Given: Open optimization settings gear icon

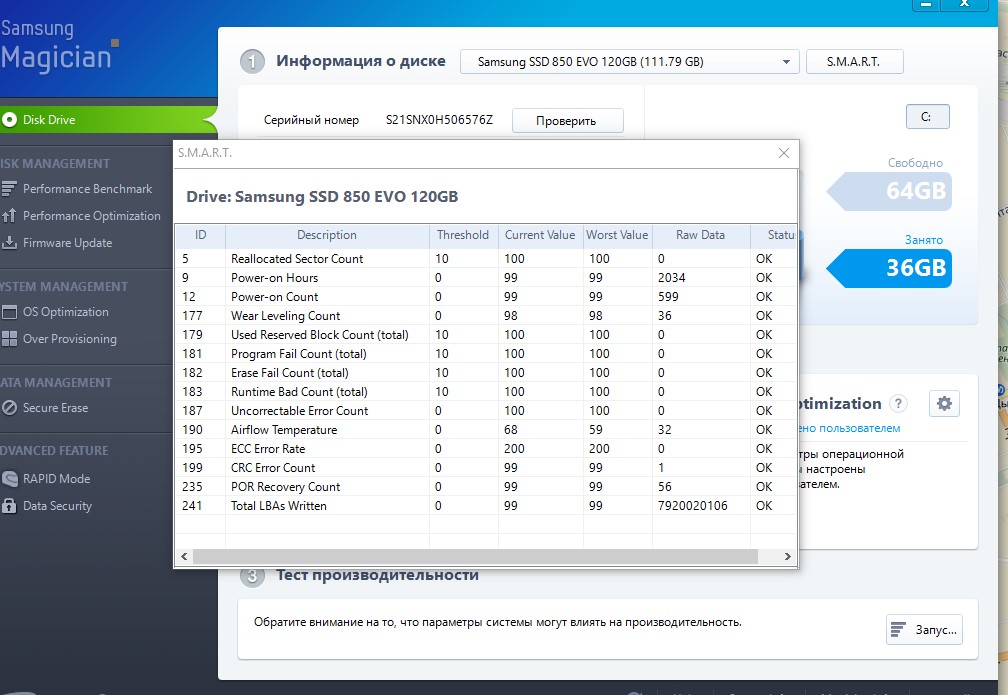Looking at the screenshot, I should [x=944, y=403].
